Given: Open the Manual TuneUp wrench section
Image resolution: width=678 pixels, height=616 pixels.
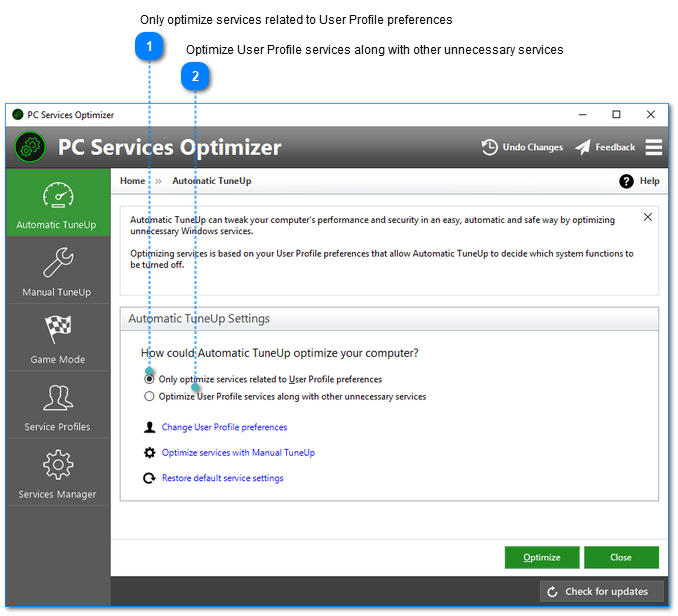Looking at the screenshot, I should coord(56,271).
